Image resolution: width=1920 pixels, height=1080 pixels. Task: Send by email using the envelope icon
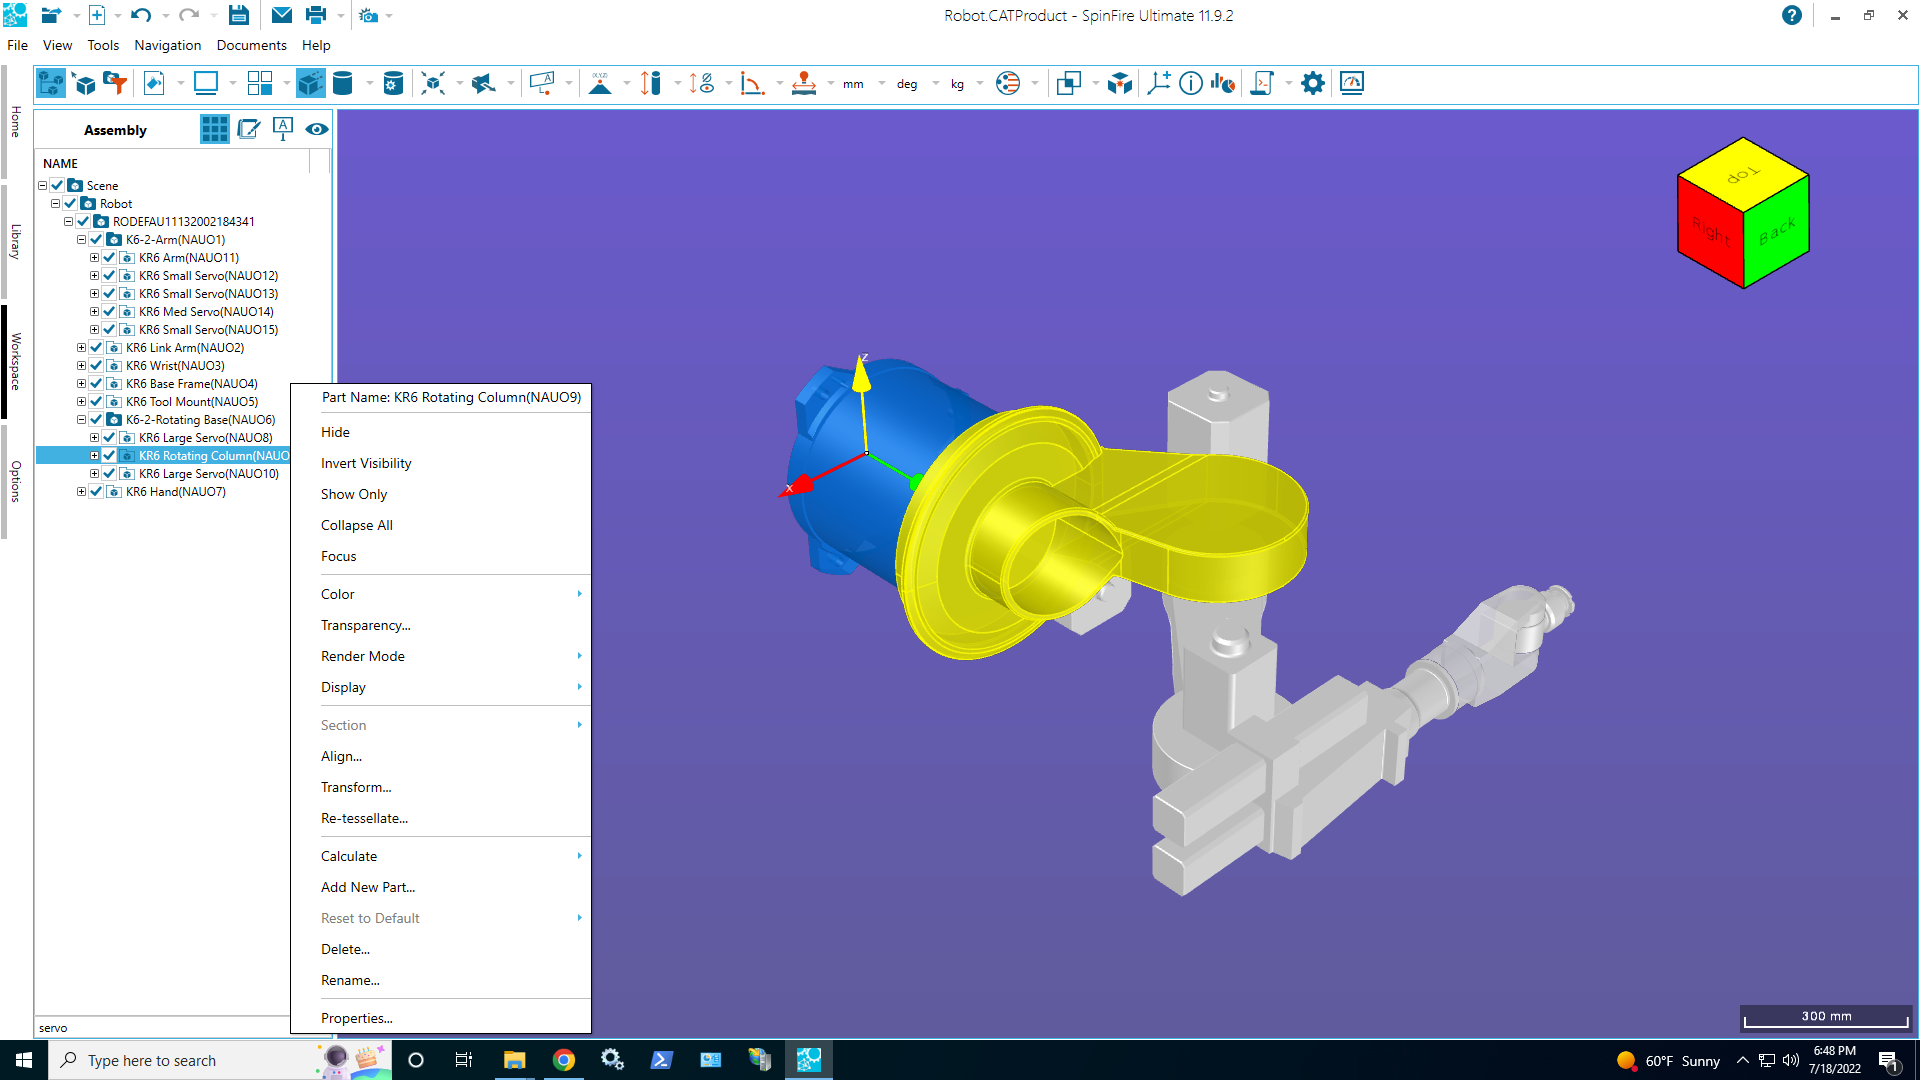(x=282, y=15)
